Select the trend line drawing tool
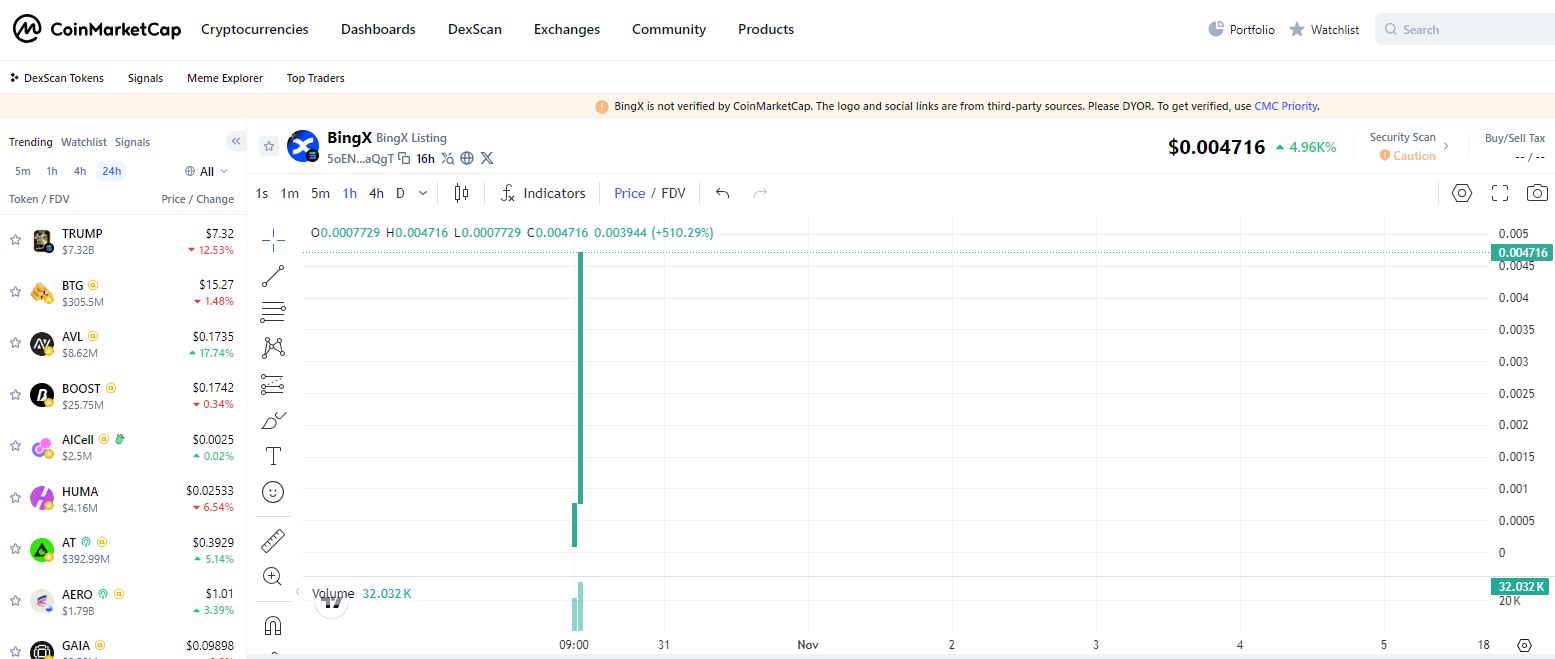Image resolution: width=1555 pixels, height=659 pixels. click(x=273, y=276)
